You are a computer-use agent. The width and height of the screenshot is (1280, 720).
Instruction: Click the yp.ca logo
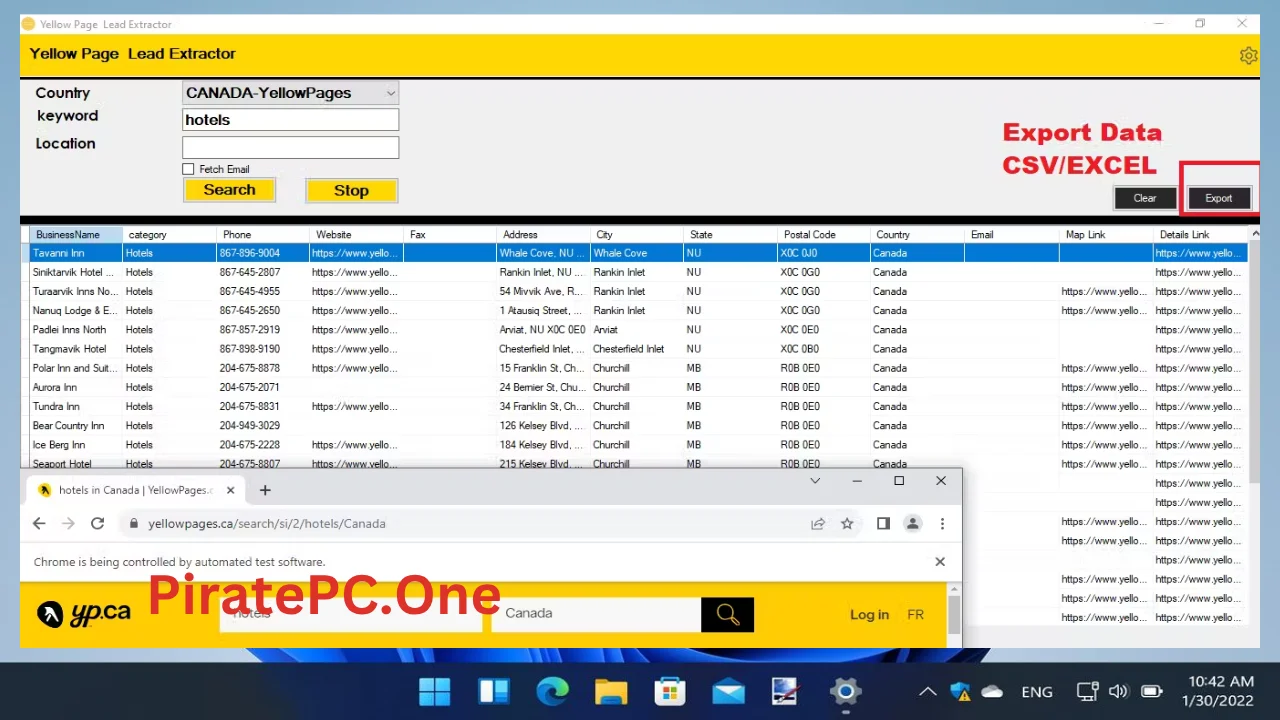point(84,613)
